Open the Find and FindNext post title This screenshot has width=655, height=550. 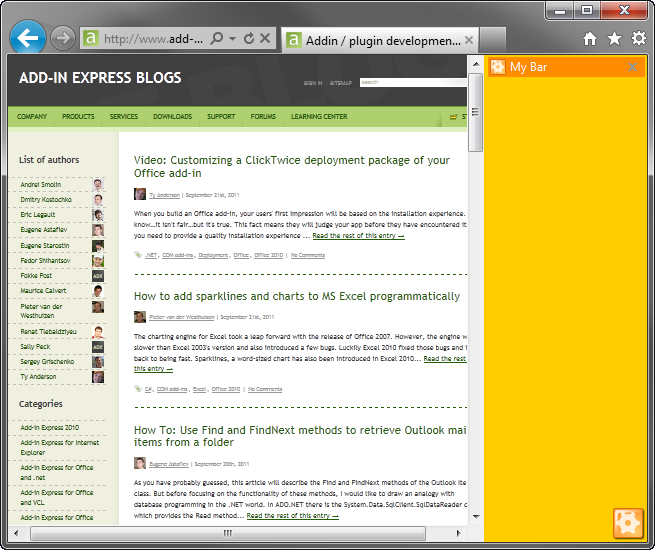[x=300, y=436]
